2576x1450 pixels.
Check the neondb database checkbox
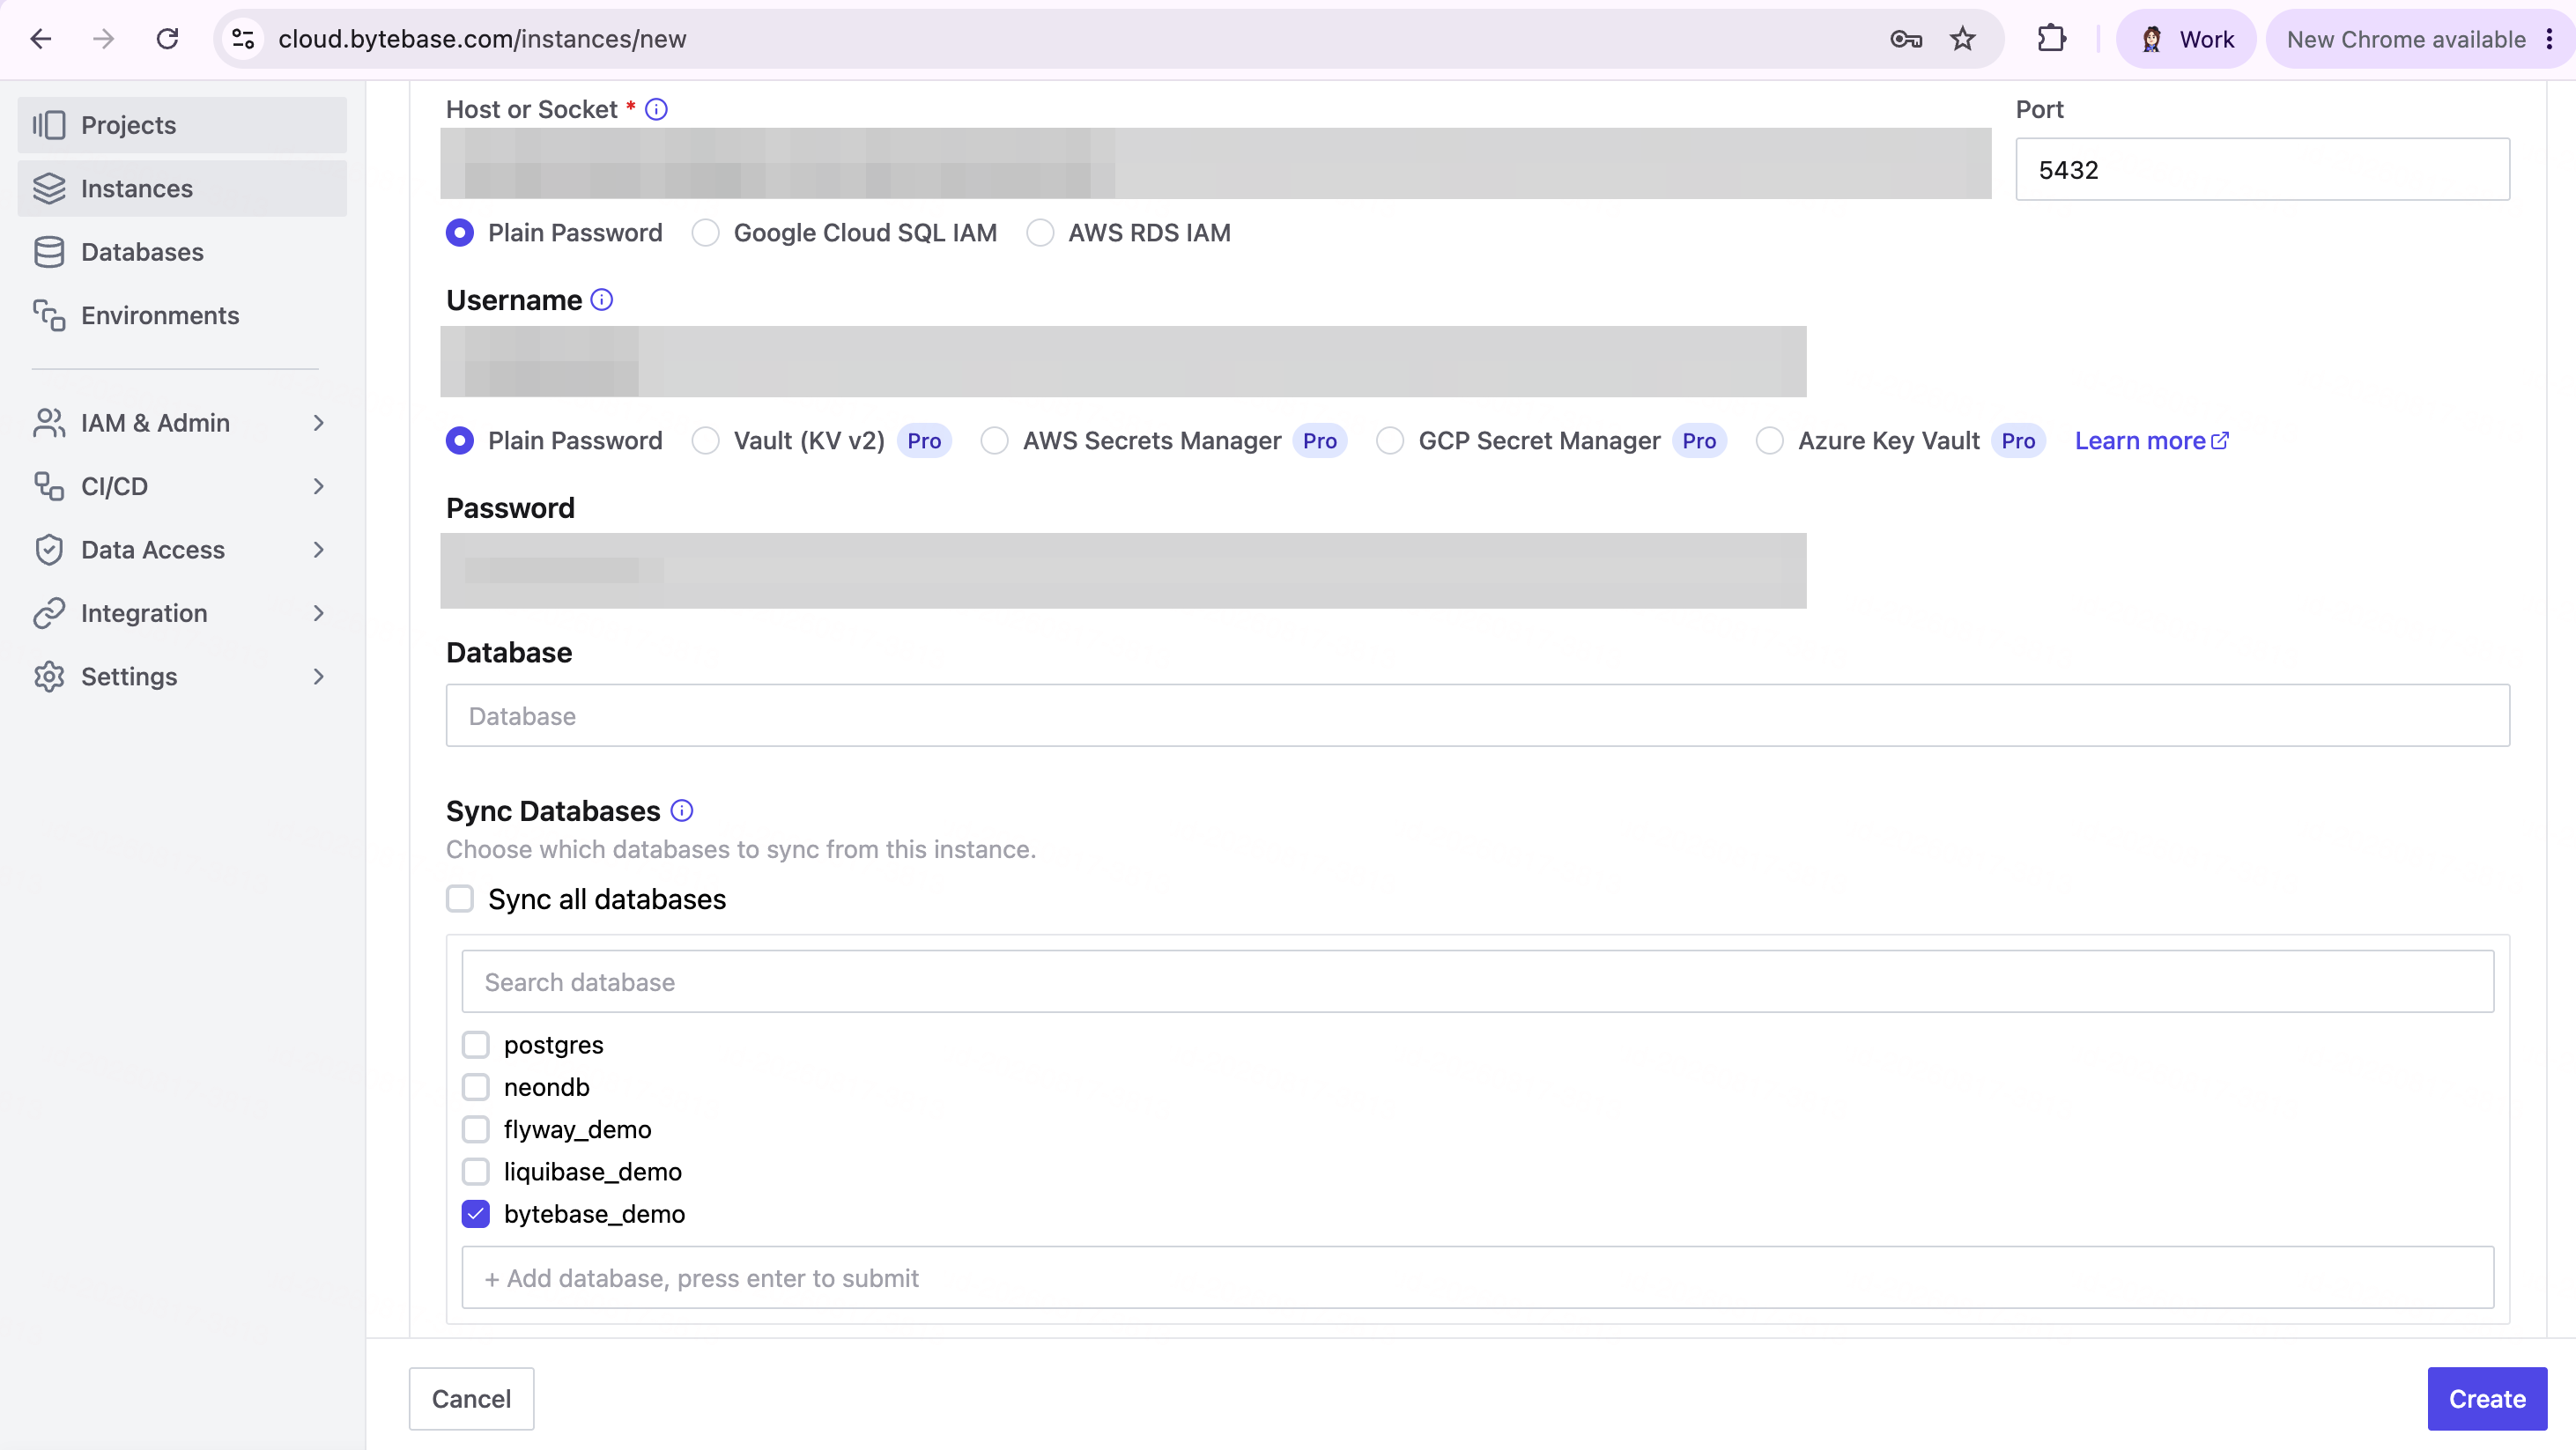point(476,1087)
